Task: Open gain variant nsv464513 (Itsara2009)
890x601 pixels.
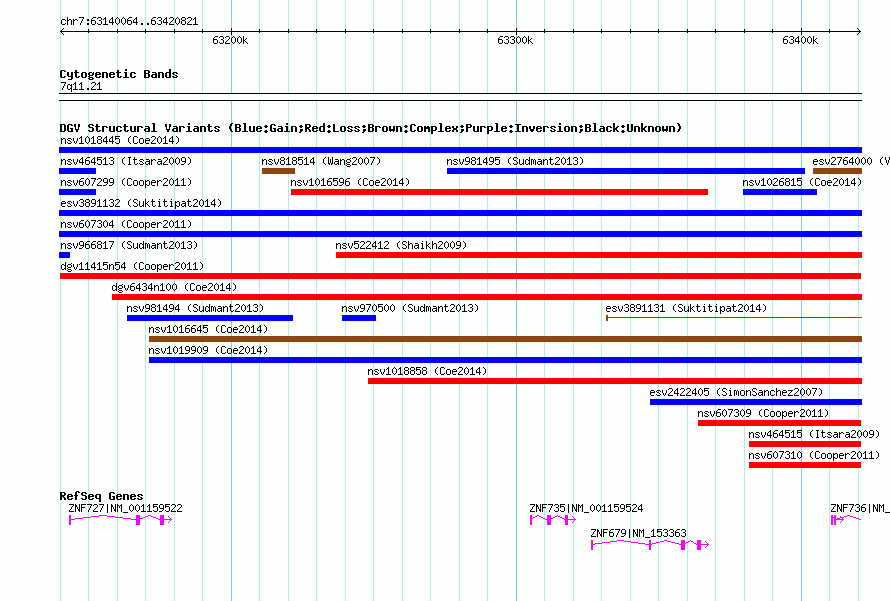Action: coord(78,171)
